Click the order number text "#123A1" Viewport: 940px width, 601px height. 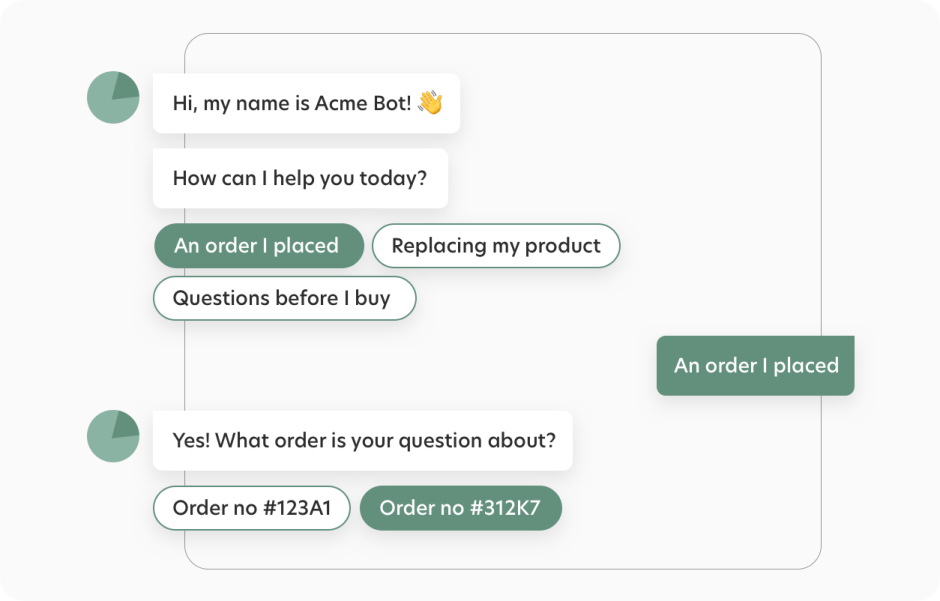tap(296, 508)
